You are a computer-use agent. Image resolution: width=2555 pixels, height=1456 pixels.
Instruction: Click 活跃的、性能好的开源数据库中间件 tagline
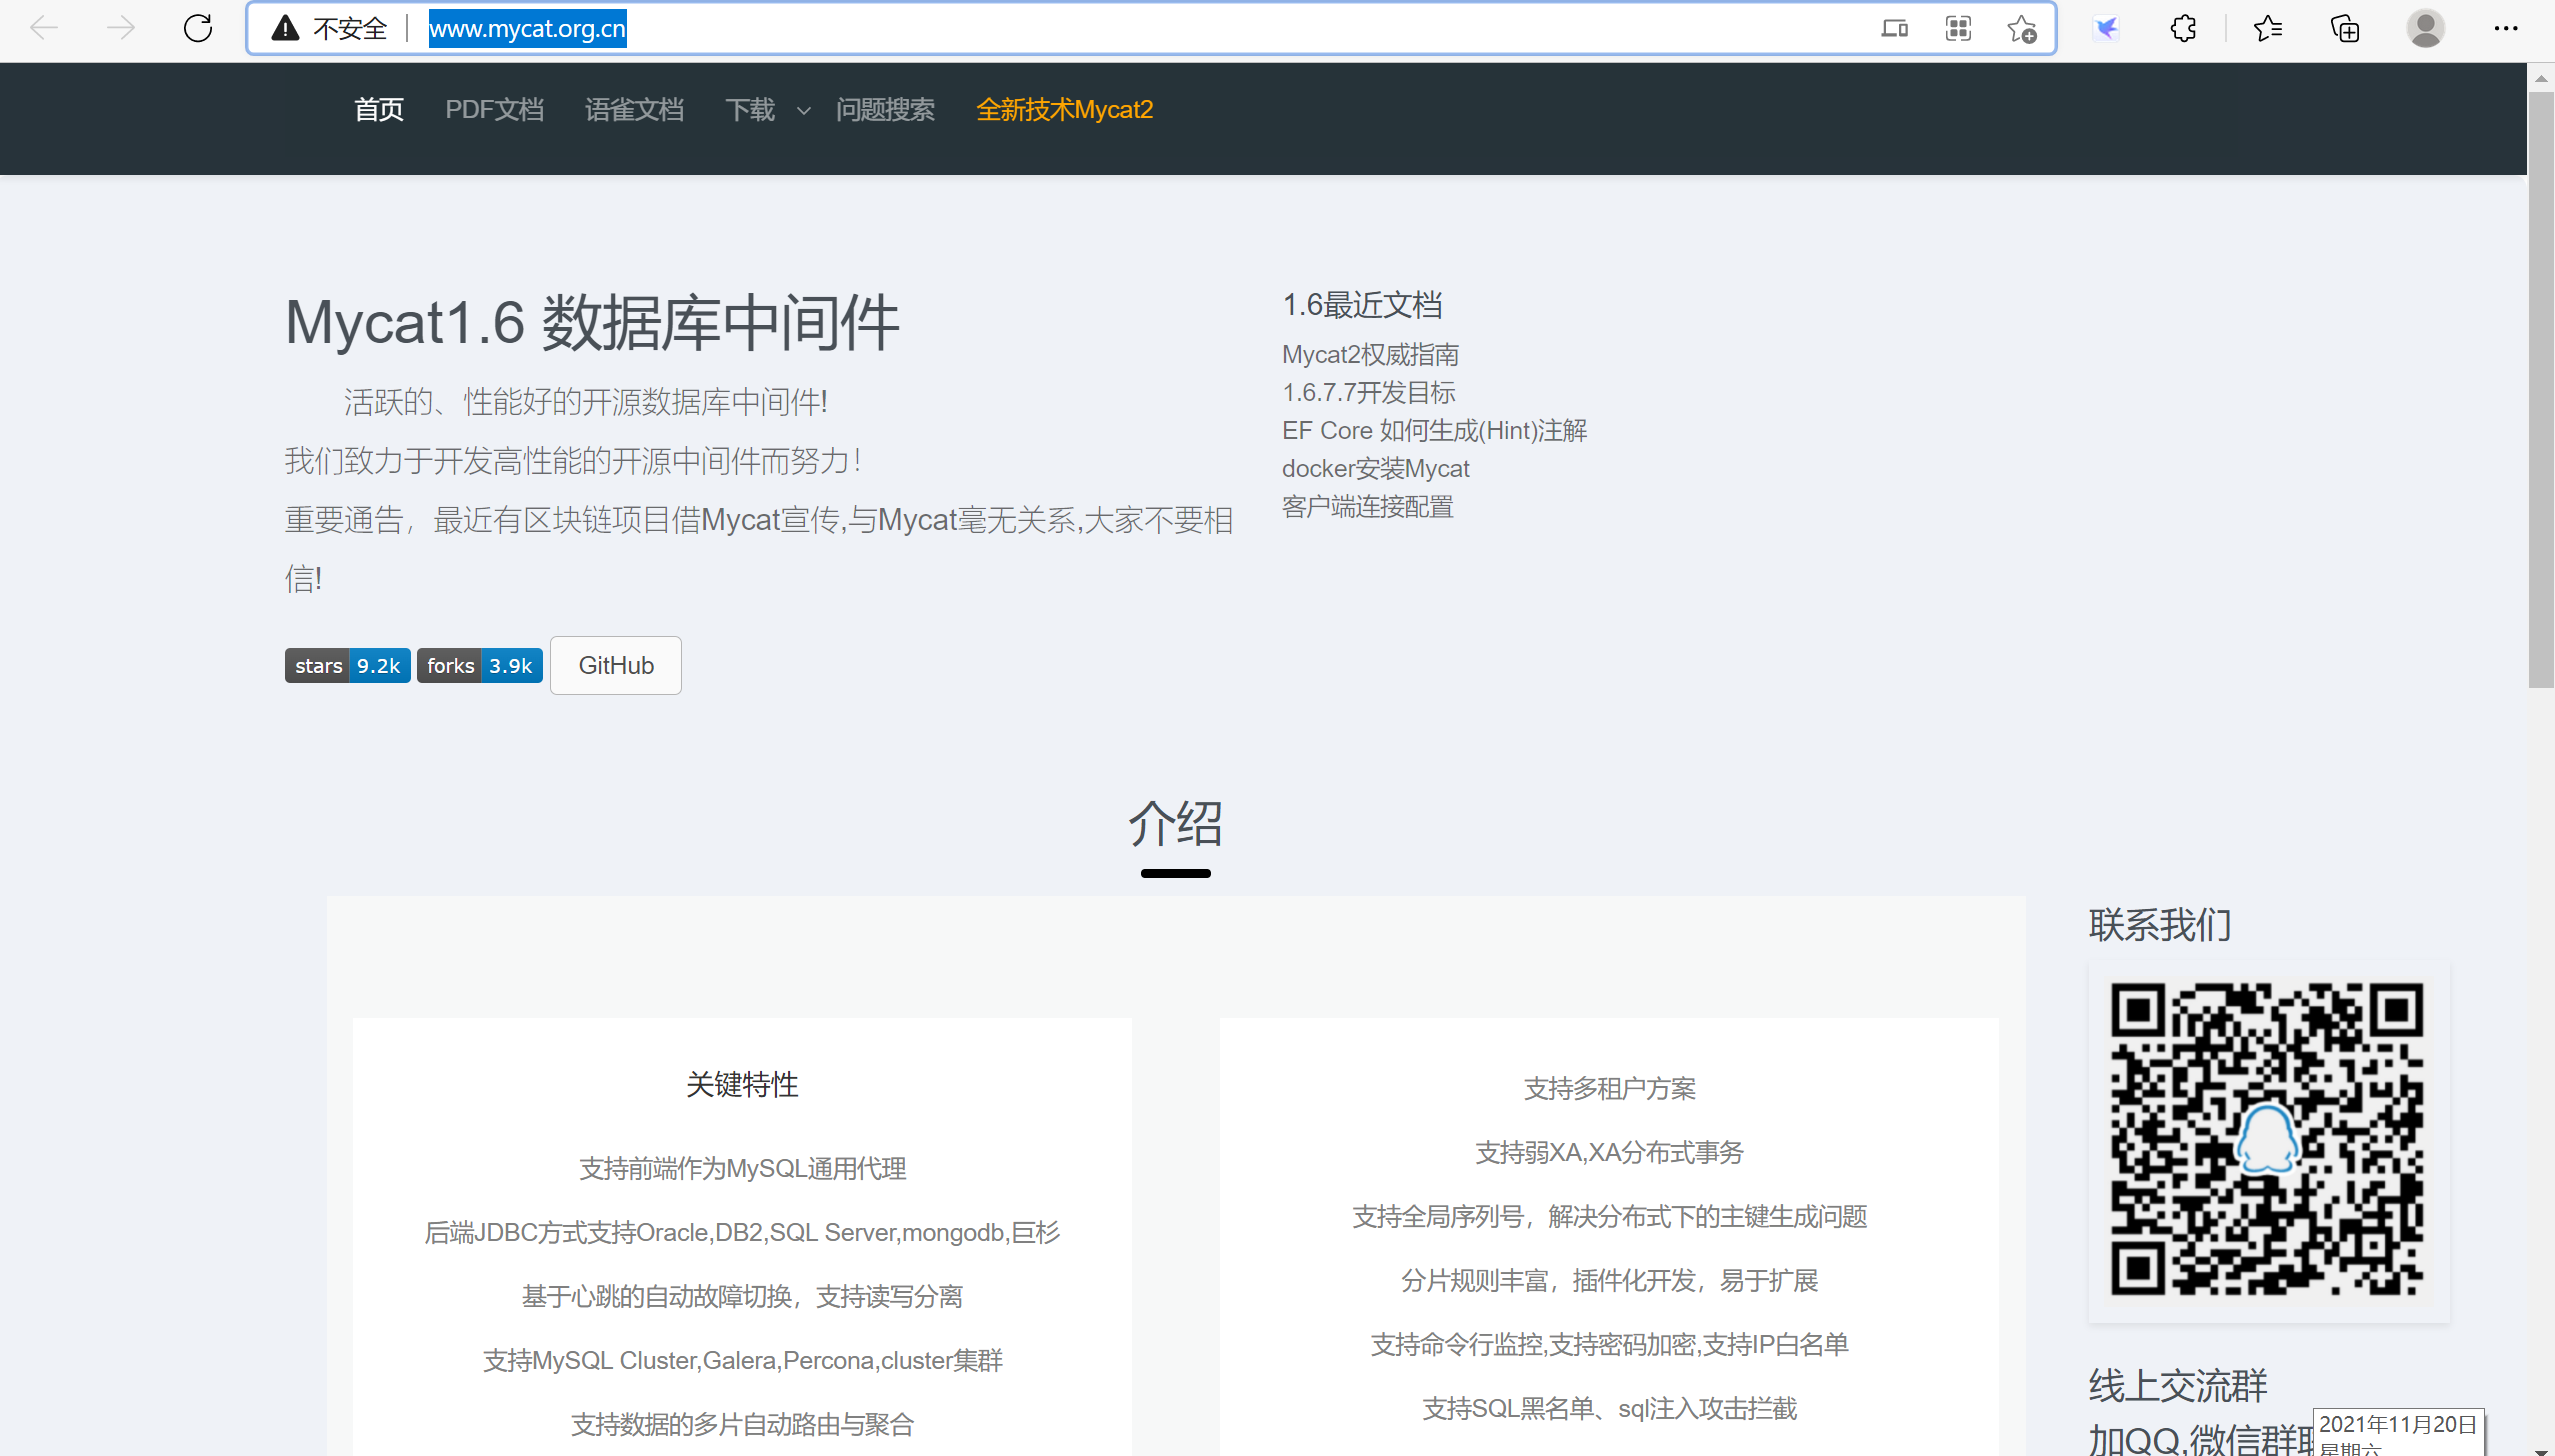[586, 401]
